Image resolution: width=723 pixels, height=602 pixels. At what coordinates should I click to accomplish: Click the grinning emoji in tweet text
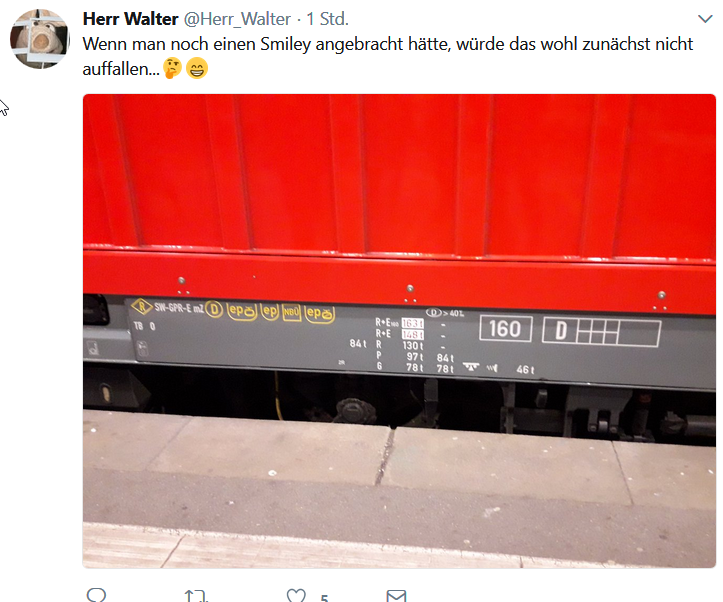197,68
